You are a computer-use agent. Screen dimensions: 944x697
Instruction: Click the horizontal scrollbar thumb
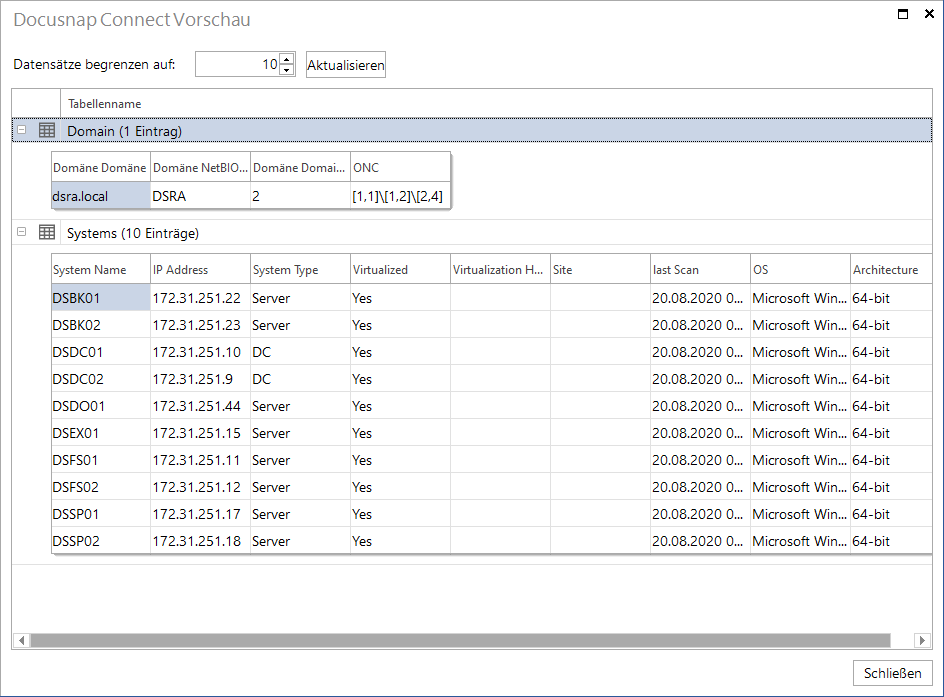click(461, 640)
